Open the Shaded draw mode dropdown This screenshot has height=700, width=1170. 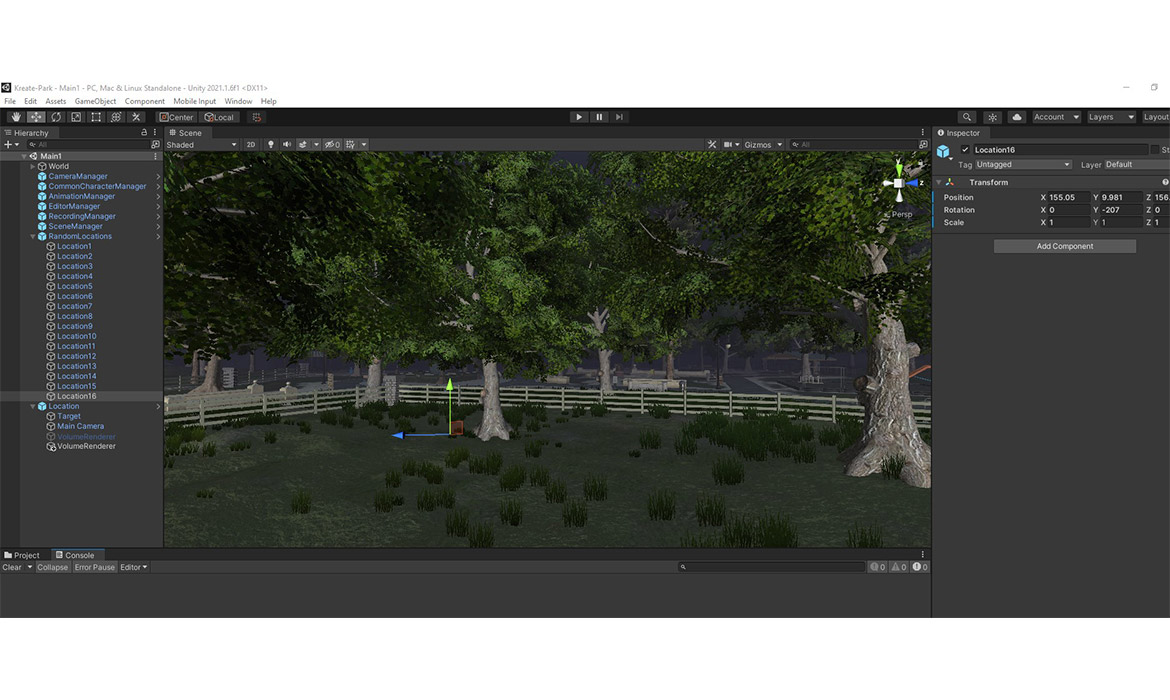pos(201,145)
